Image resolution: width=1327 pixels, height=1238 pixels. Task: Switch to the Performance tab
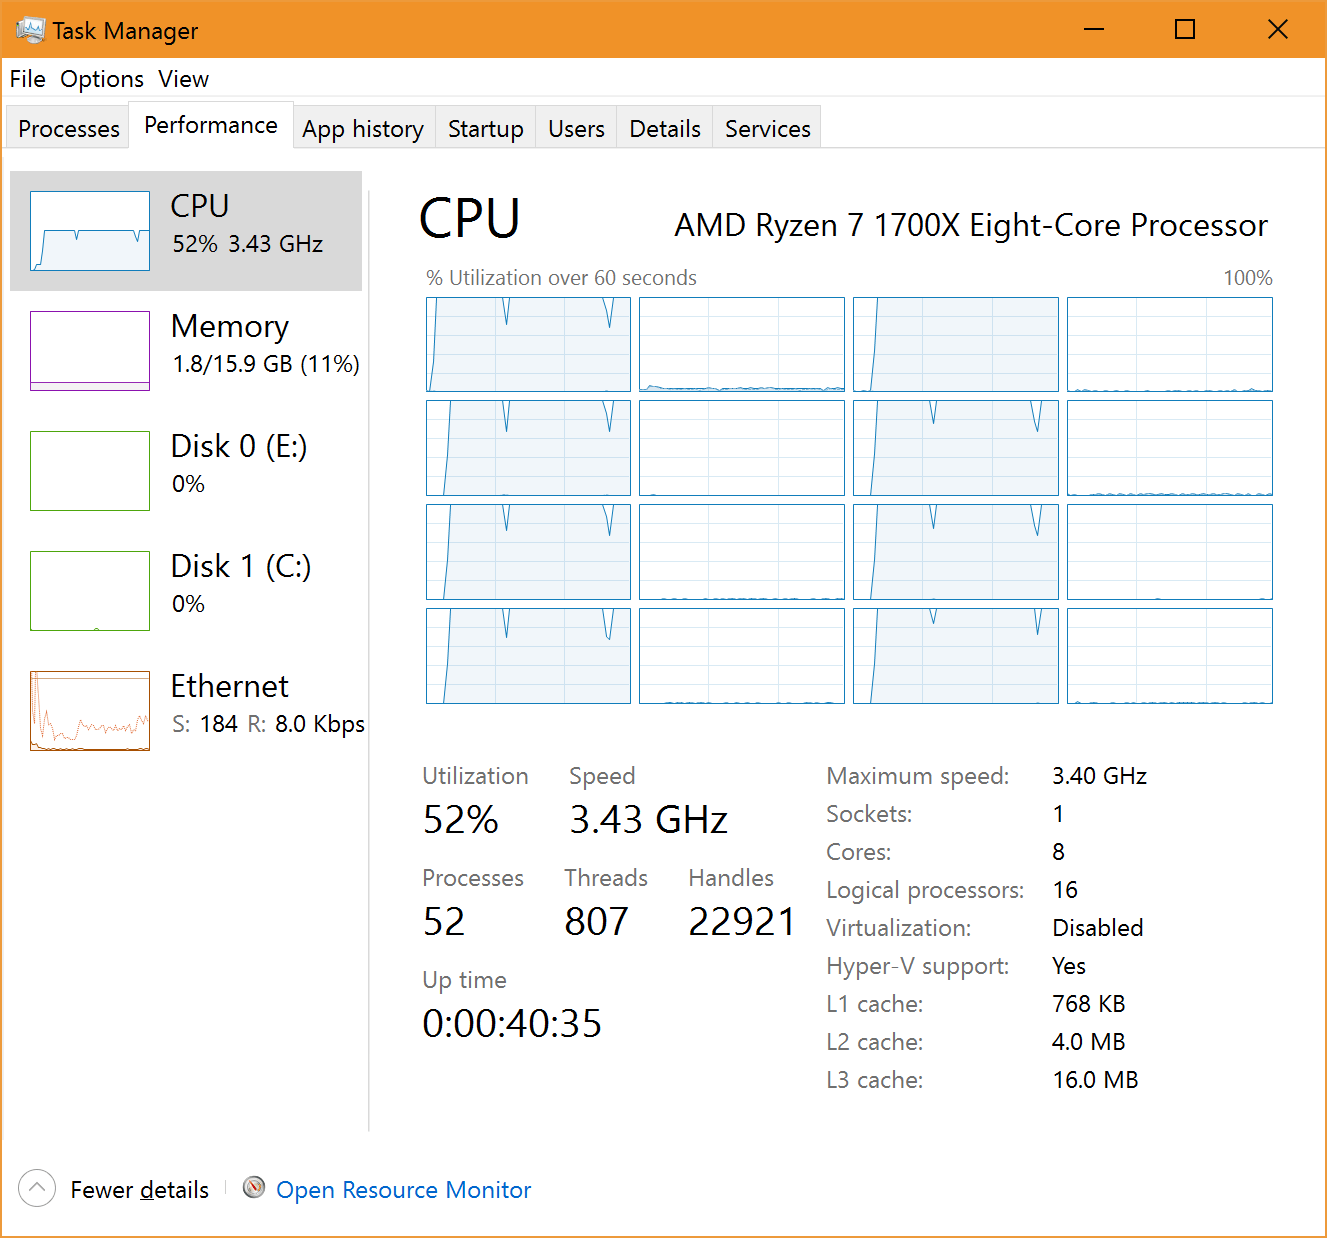tap(211, 125)
